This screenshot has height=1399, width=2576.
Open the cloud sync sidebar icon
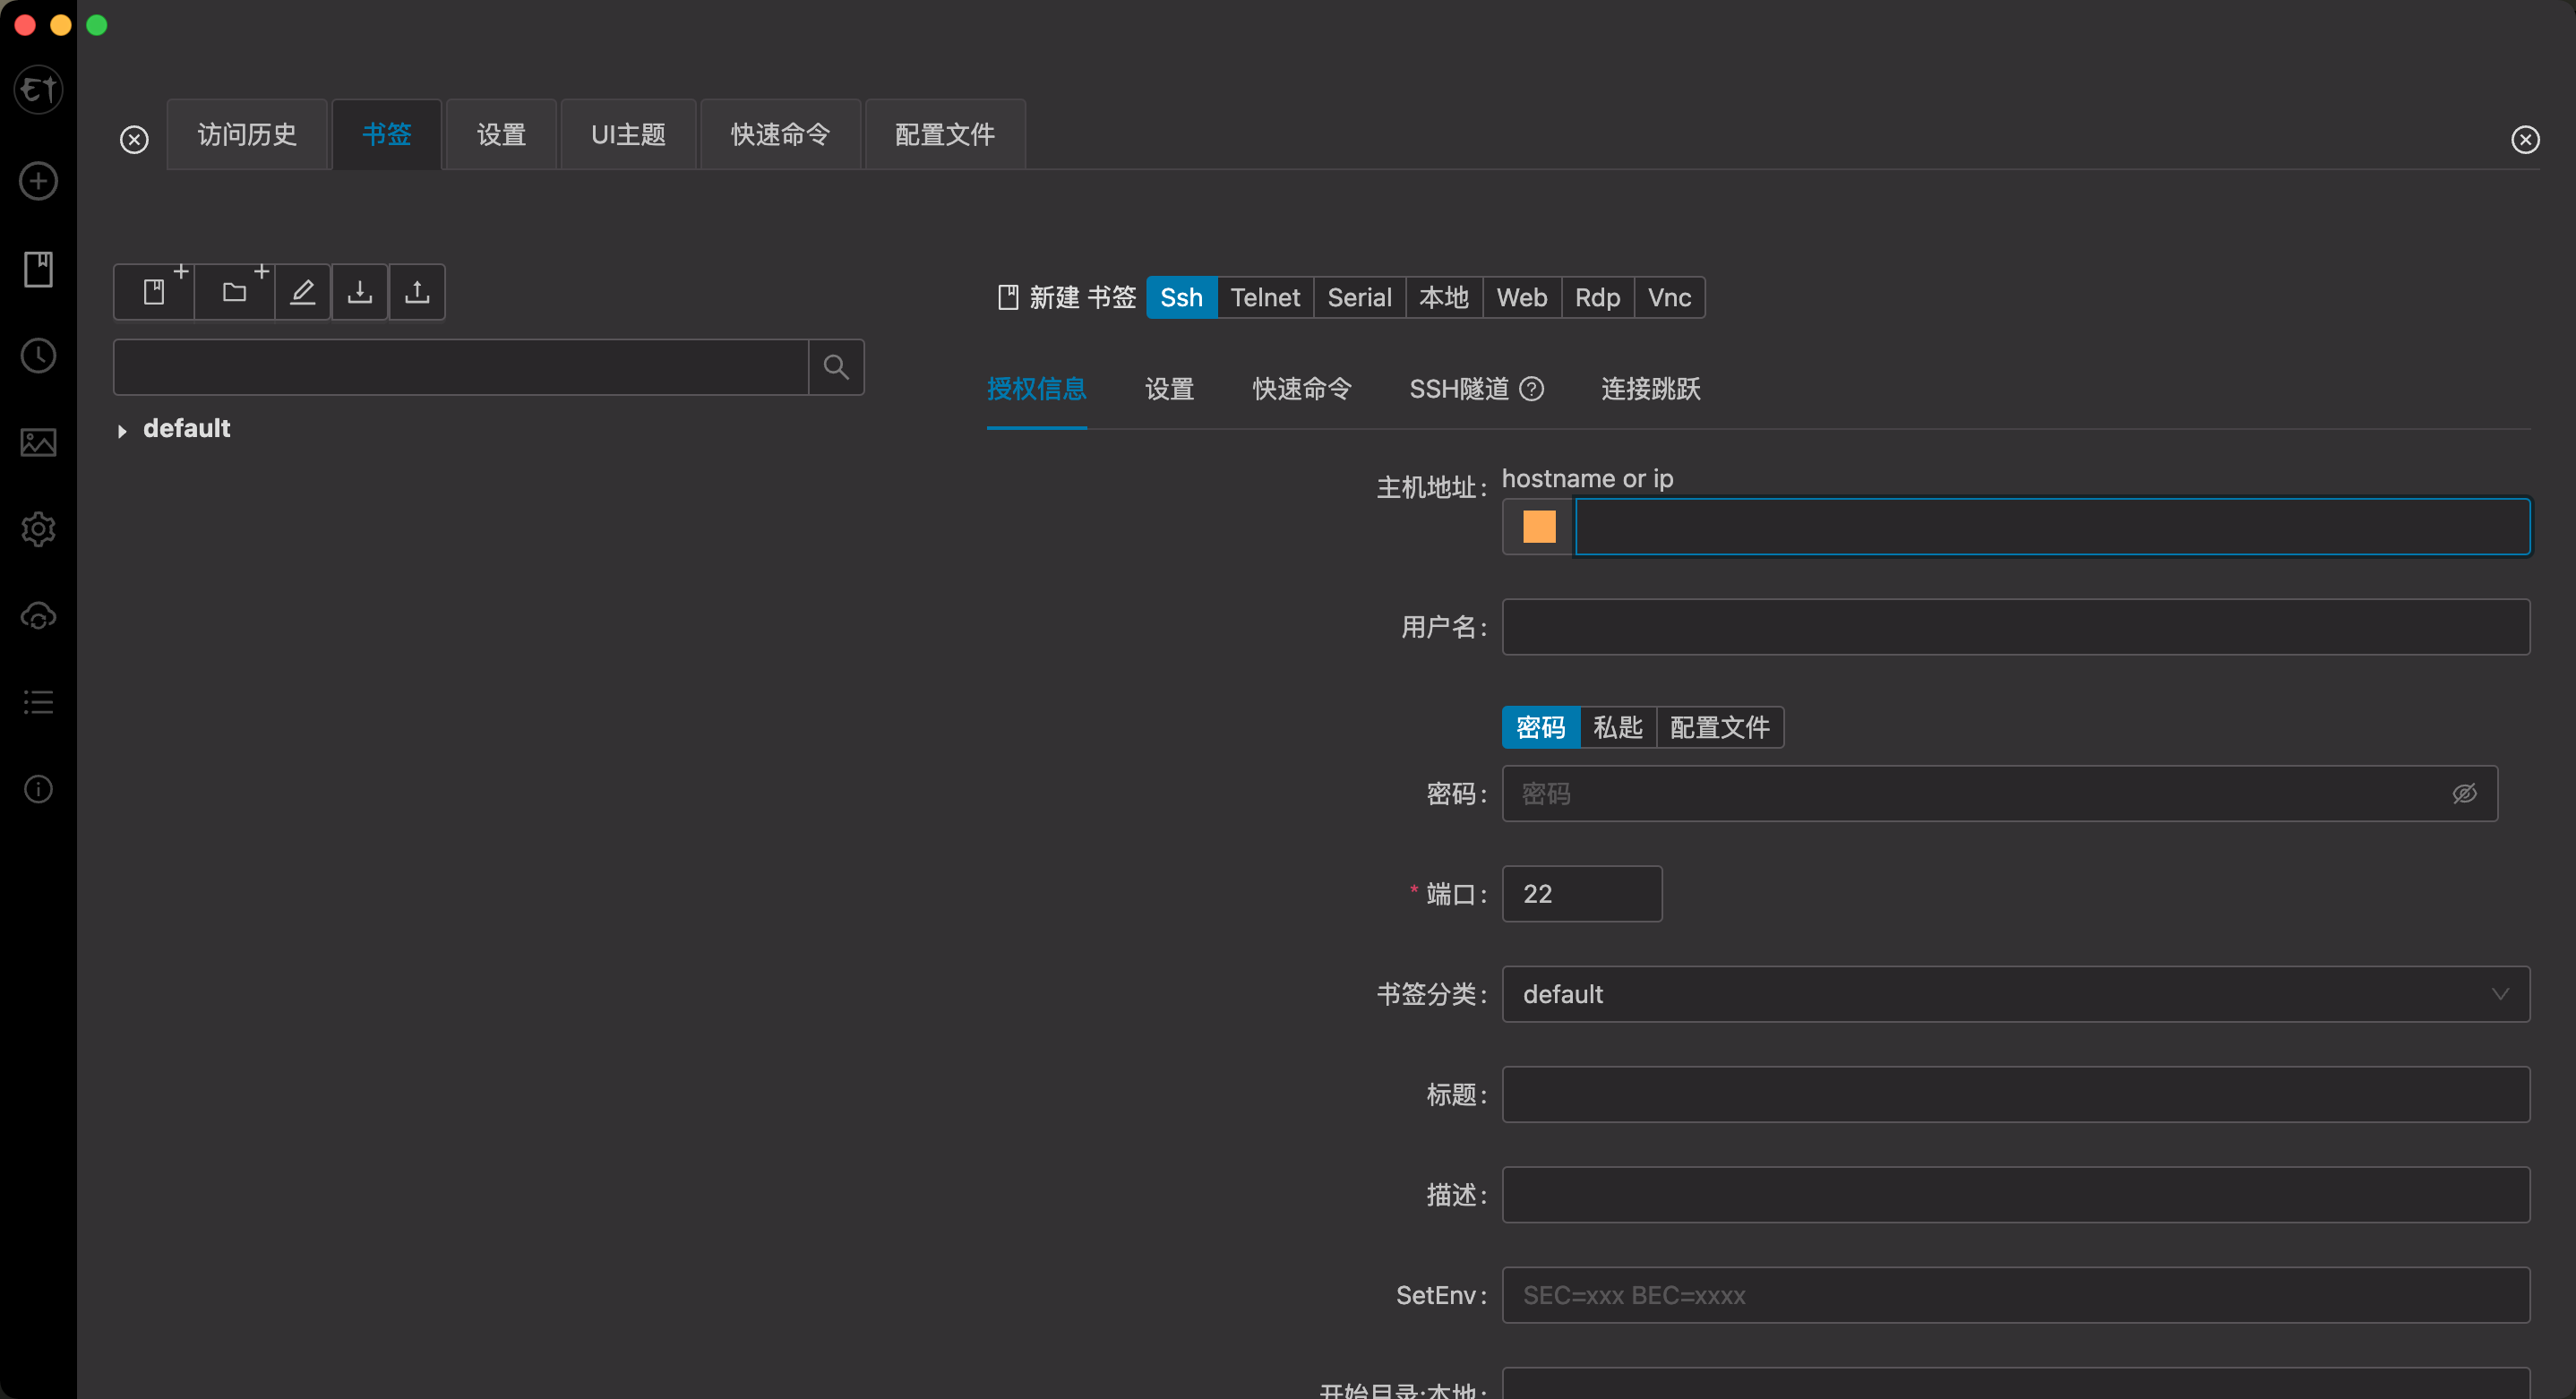(x=38, y=616)
